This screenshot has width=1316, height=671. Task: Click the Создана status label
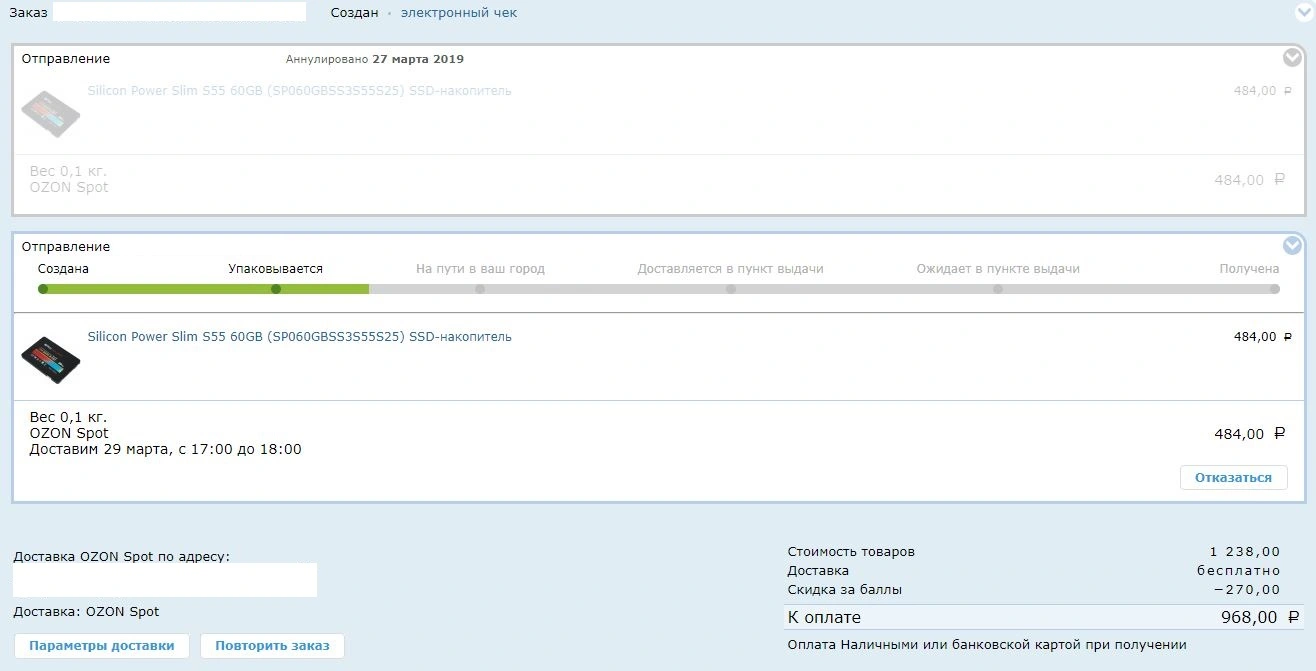[x=63, y=269]
